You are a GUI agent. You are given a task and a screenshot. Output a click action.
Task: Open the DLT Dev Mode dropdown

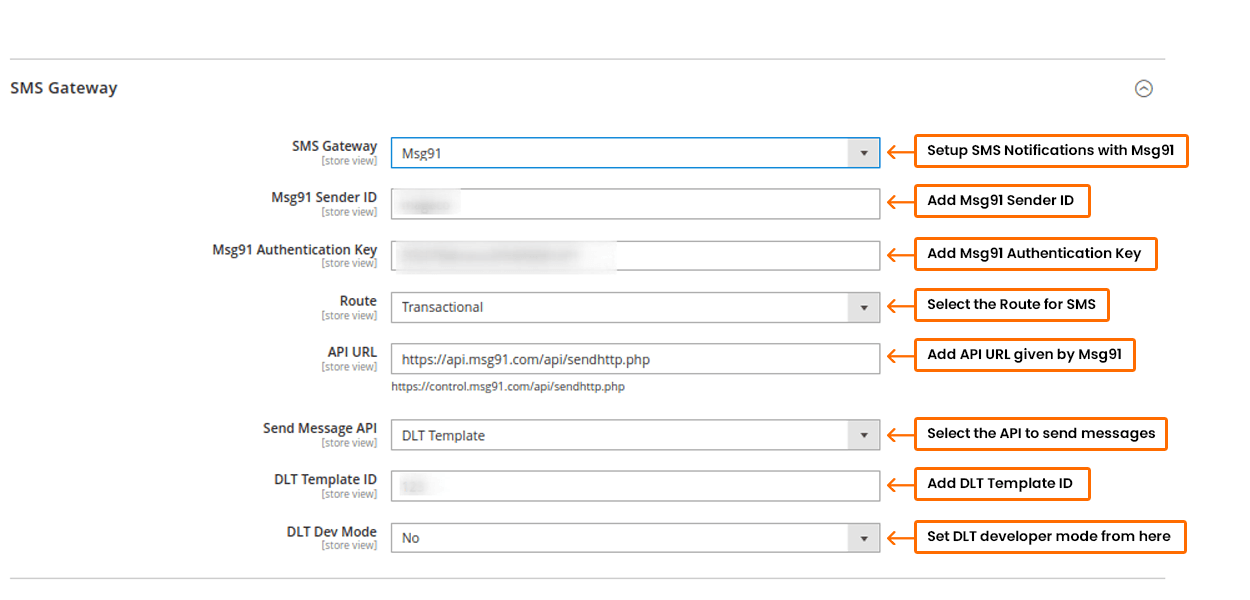tap(634, 537)
